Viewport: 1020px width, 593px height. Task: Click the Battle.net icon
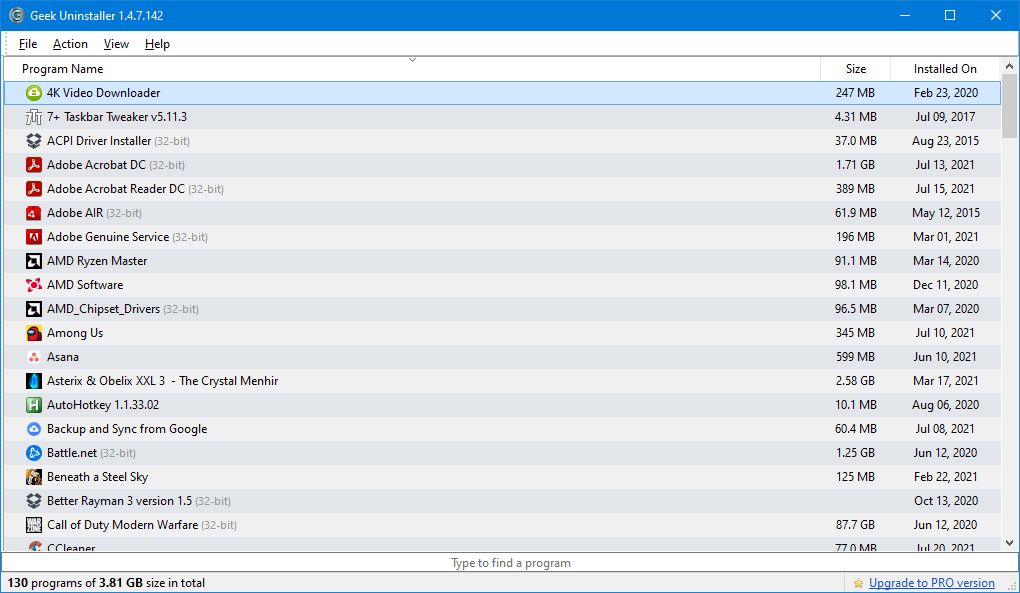pyautogui.click(x=34, y=453)
